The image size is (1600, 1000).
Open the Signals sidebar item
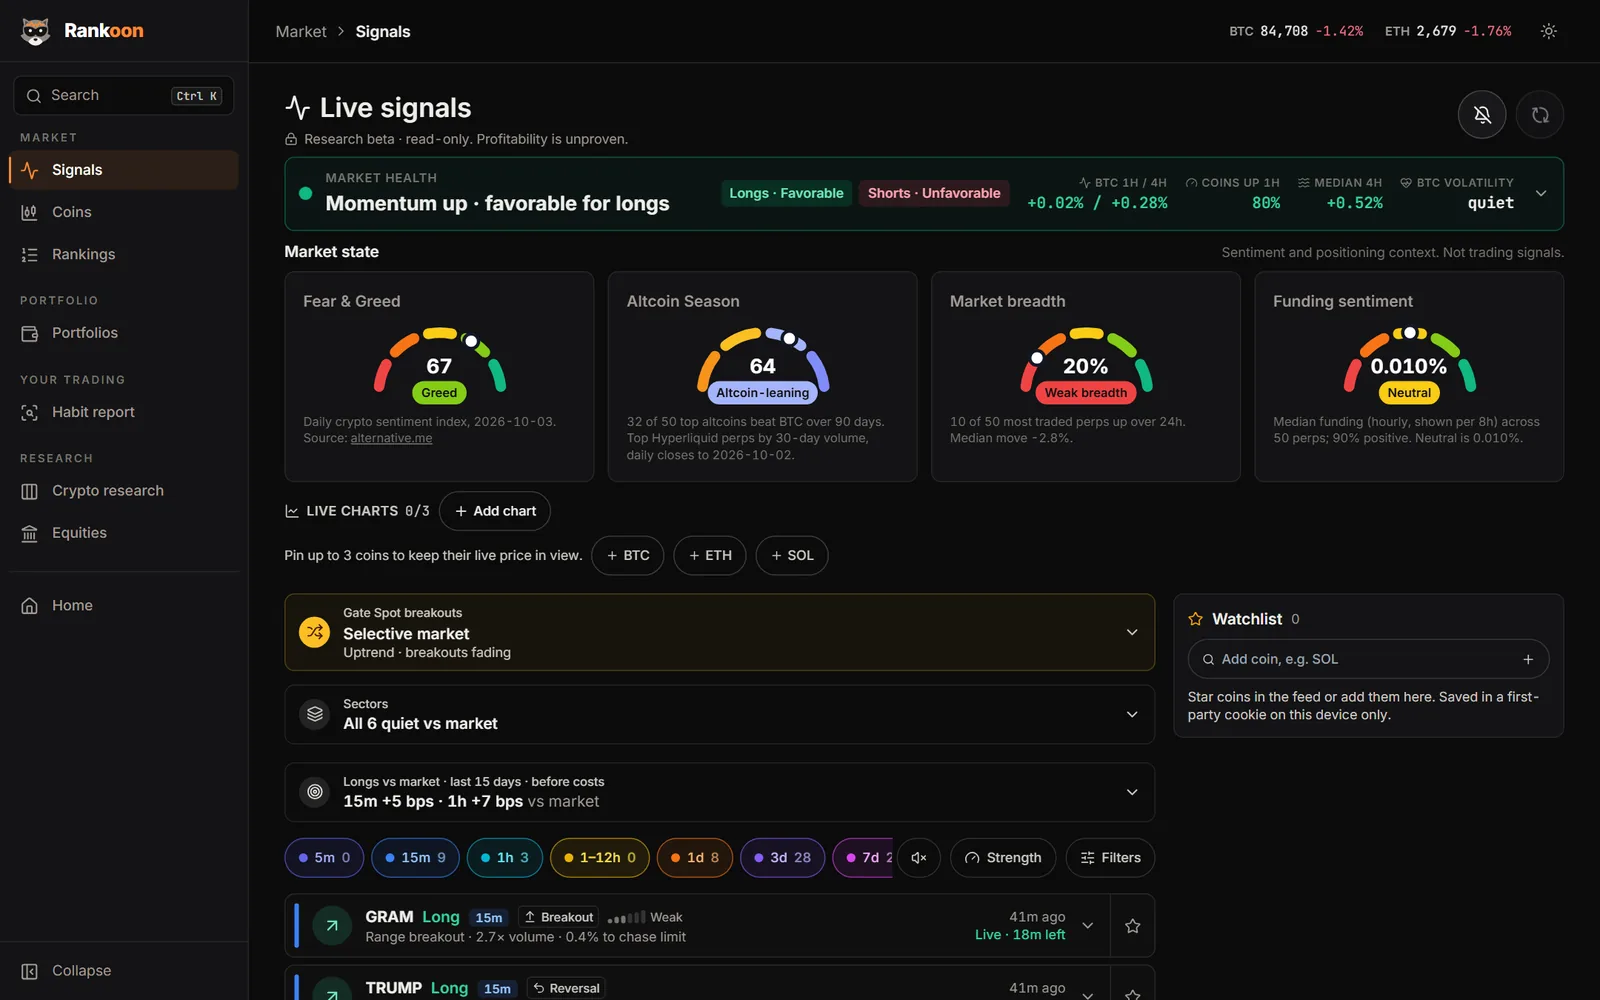[124, 170]
